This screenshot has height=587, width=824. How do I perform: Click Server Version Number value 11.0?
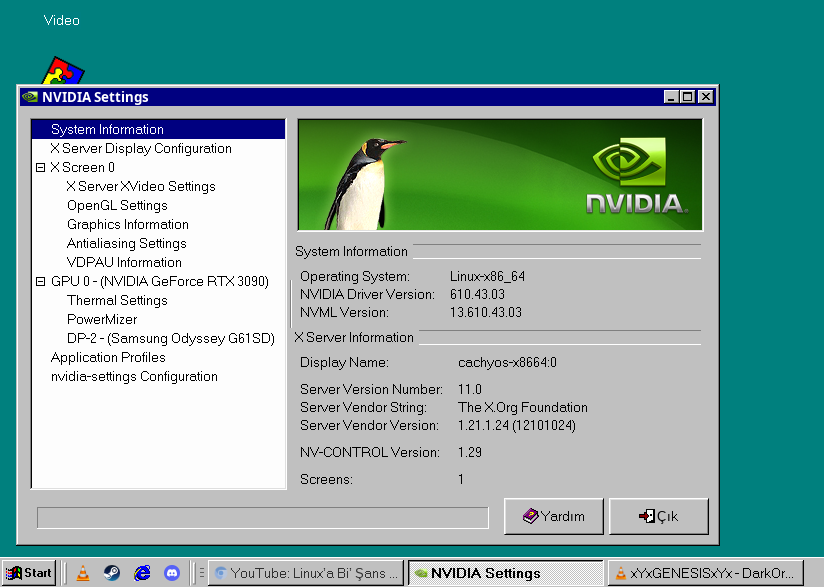[470, 389]
